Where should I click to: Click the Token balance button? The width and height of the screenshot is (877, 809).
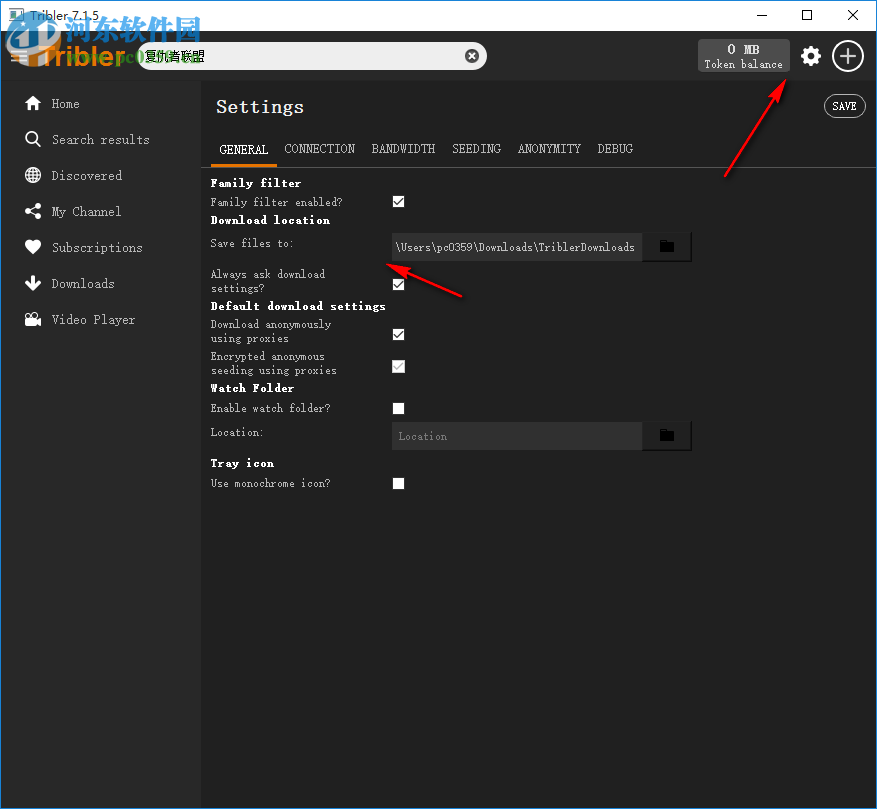point(743,55)
